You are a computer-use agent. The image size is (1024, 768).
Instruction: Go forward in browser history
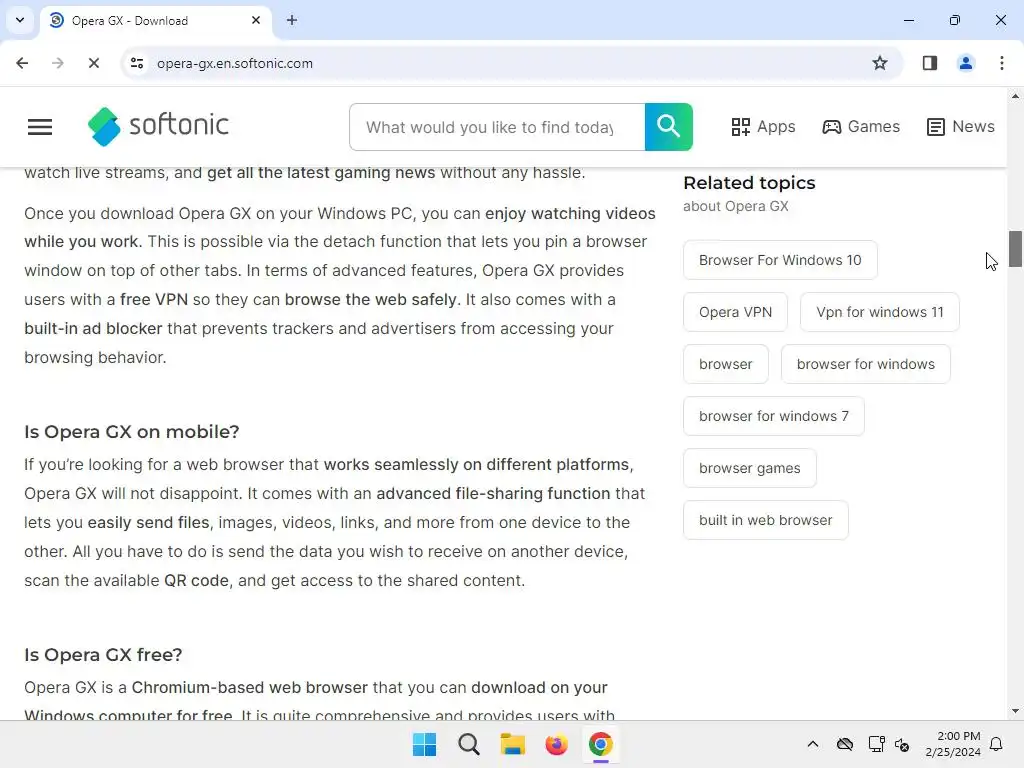tap(58, 63)
